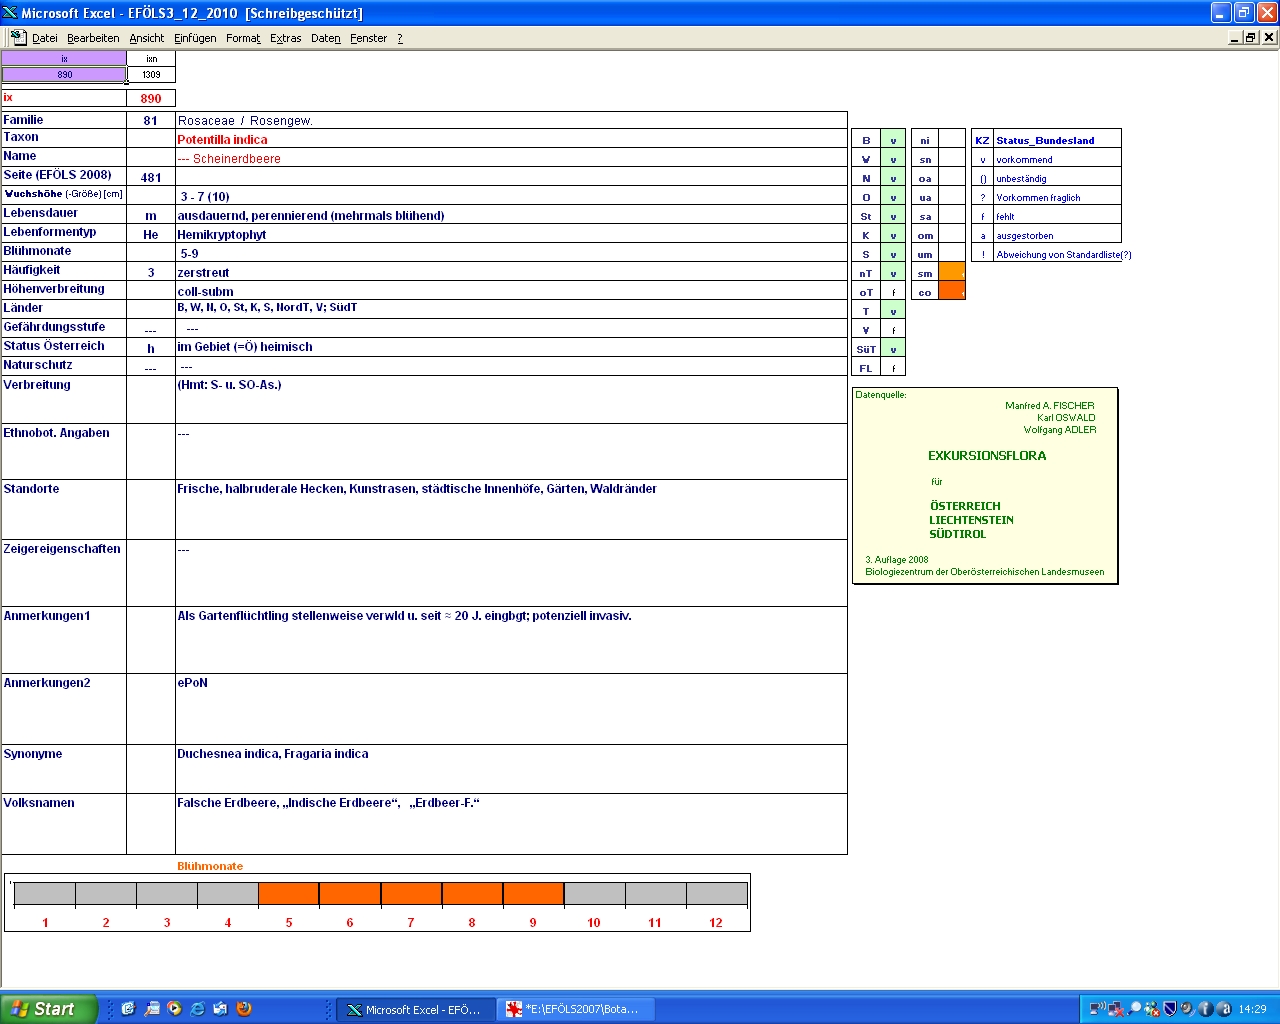Open the ? help menu
1280x1024 pixels.
pos(400,38)
